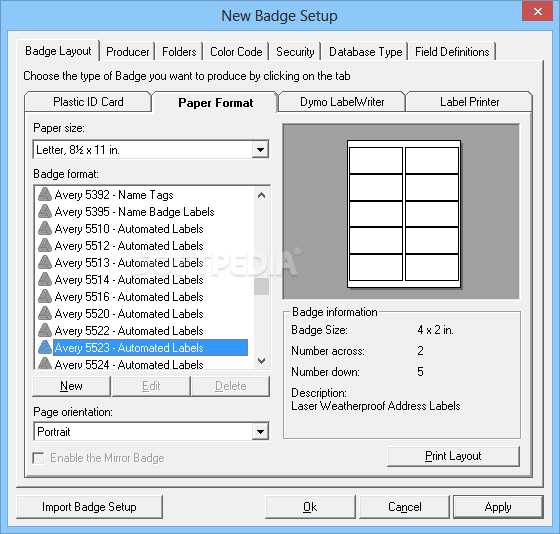
Task: Click the icon next to Avery 5512
Action: 45,245
